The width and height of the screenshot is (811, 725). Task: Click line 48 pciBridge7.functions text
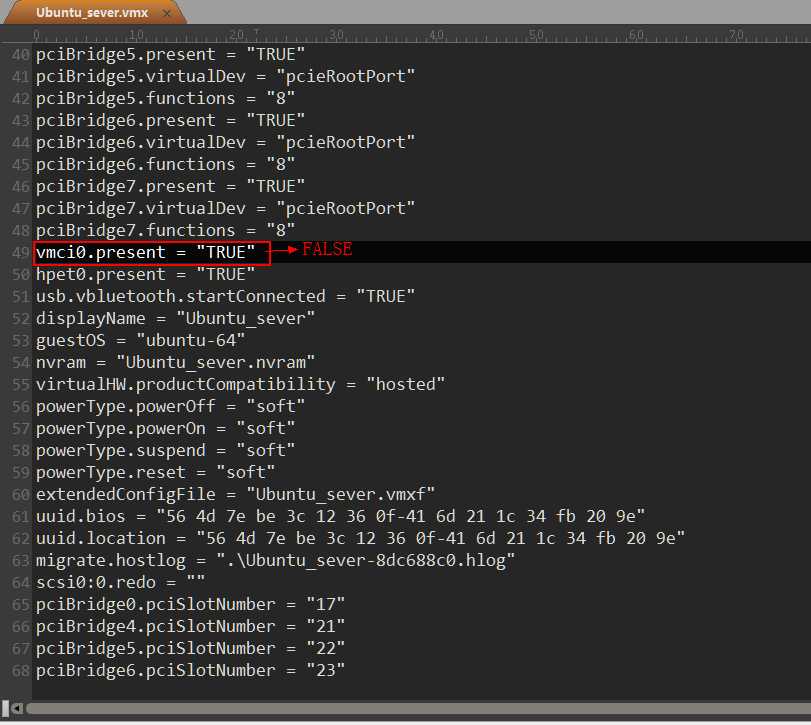pos(165,230)
